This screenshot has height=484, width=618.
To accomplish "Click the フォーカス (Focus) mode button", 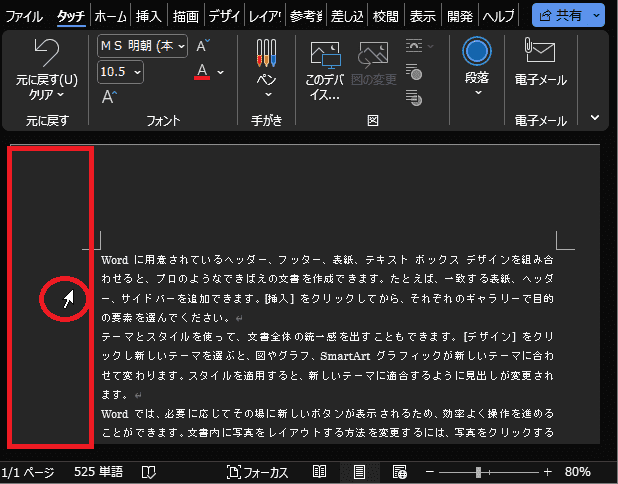I will coord(258,472).
